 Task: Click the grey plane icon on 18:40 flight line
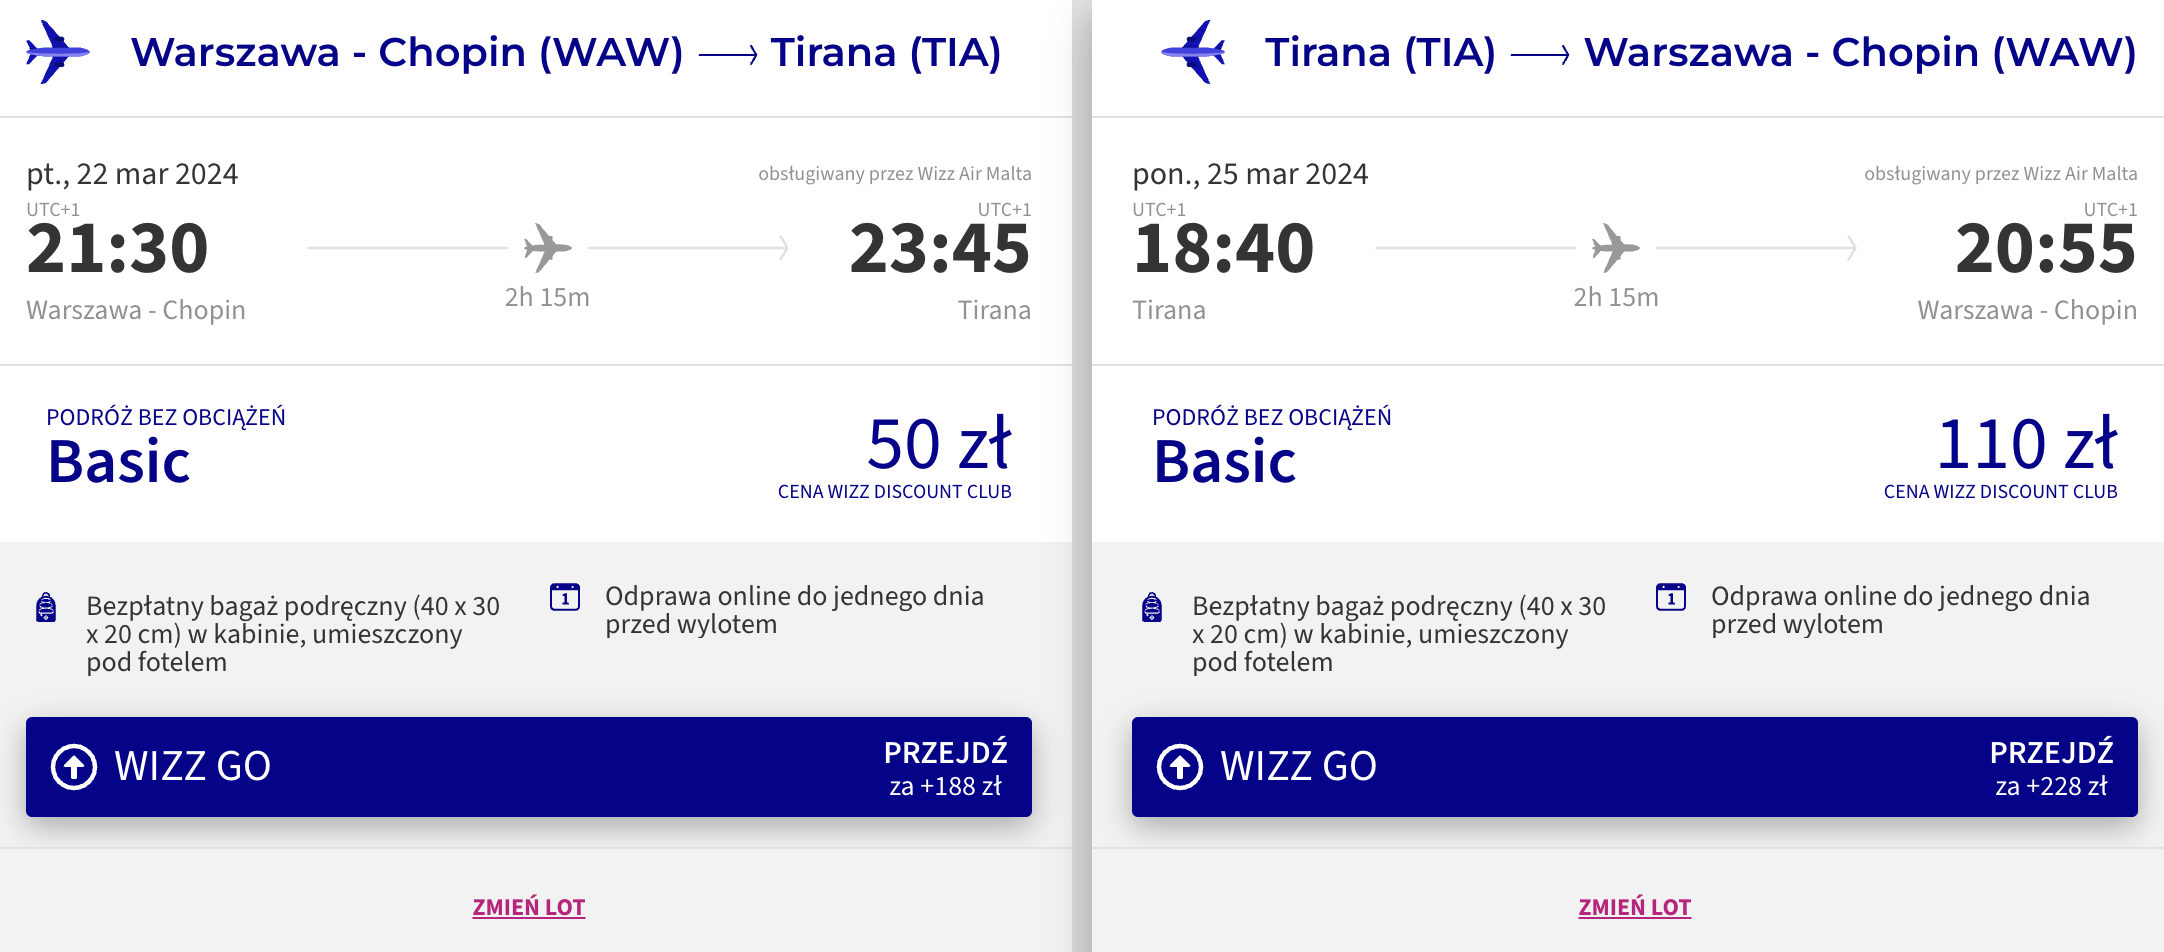click(x=1616, y=248)
